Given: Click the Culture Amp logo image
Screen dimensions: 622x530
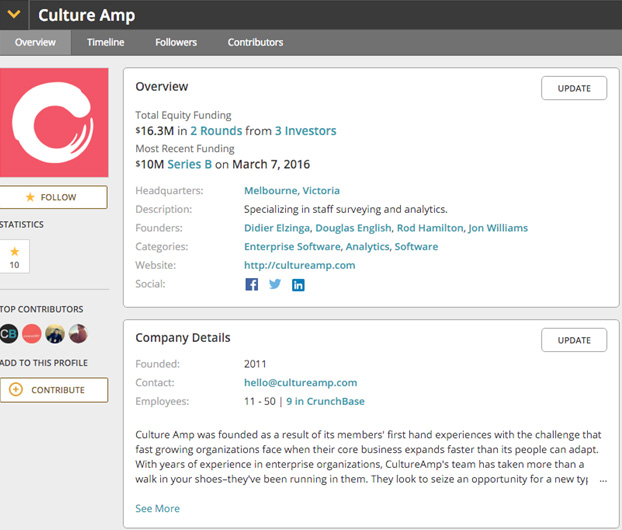Looking at the screenshot, I should click(54, 123).
